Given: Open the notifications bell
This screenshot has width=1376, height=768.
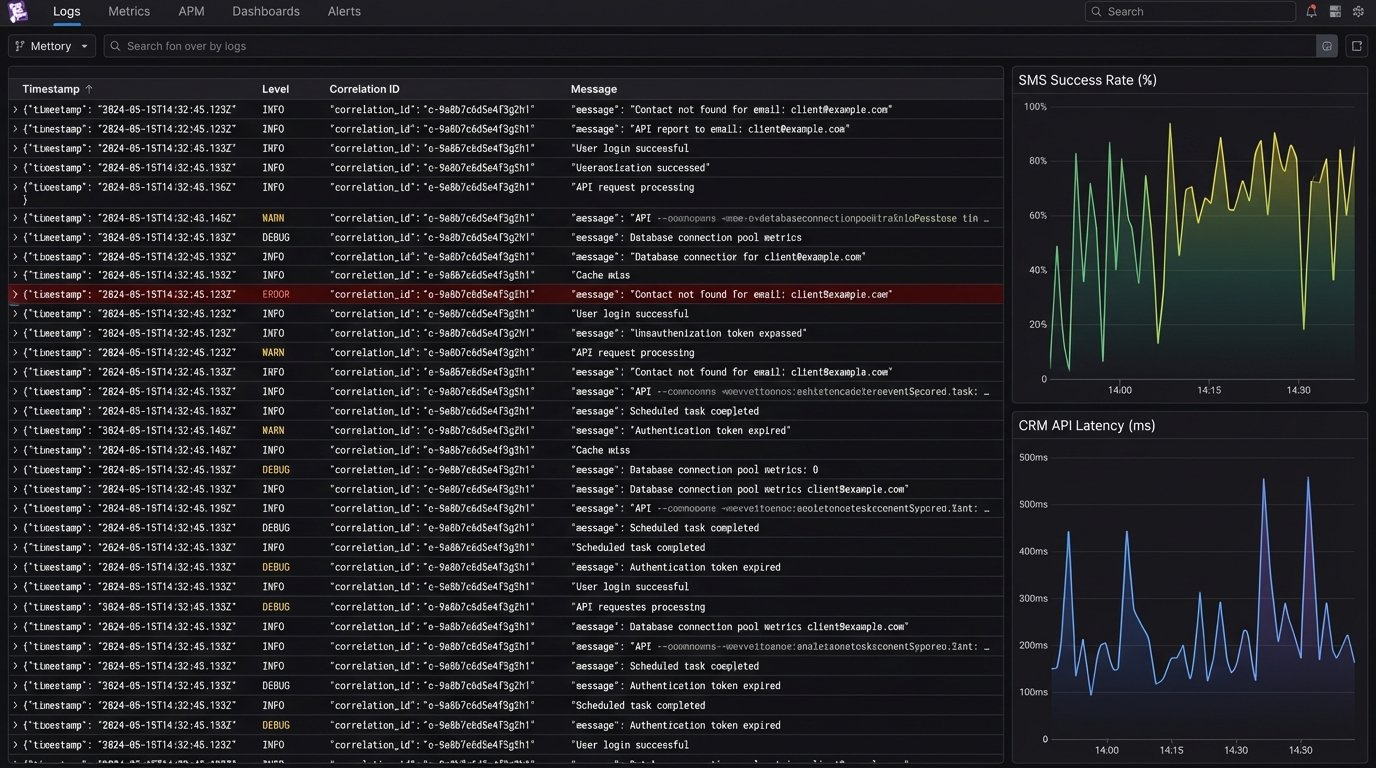Looking at the screenshot, I should (x=1311, y=12).
